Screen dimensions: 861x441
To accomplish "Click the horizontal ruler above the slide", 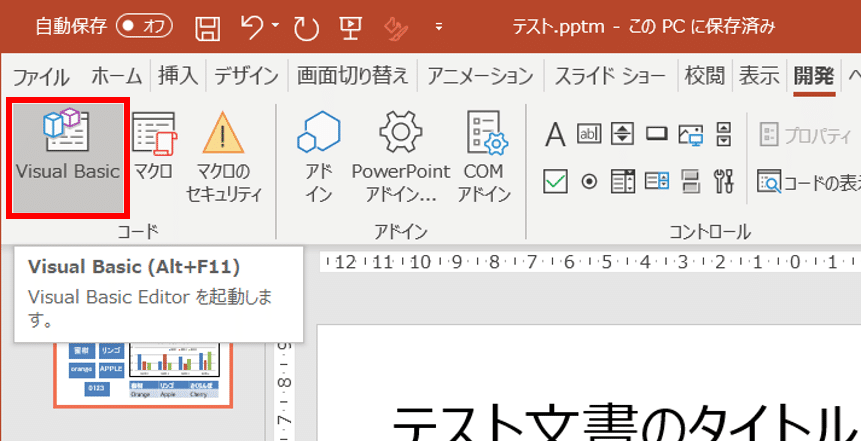I will (590, 262).
